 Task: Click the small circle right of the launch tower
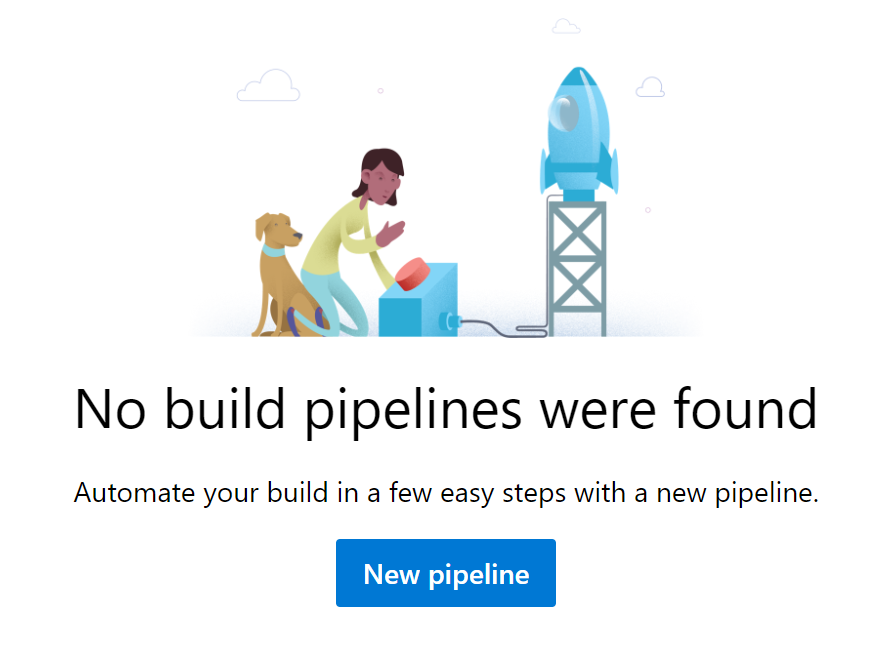click(x=648, y=210)
